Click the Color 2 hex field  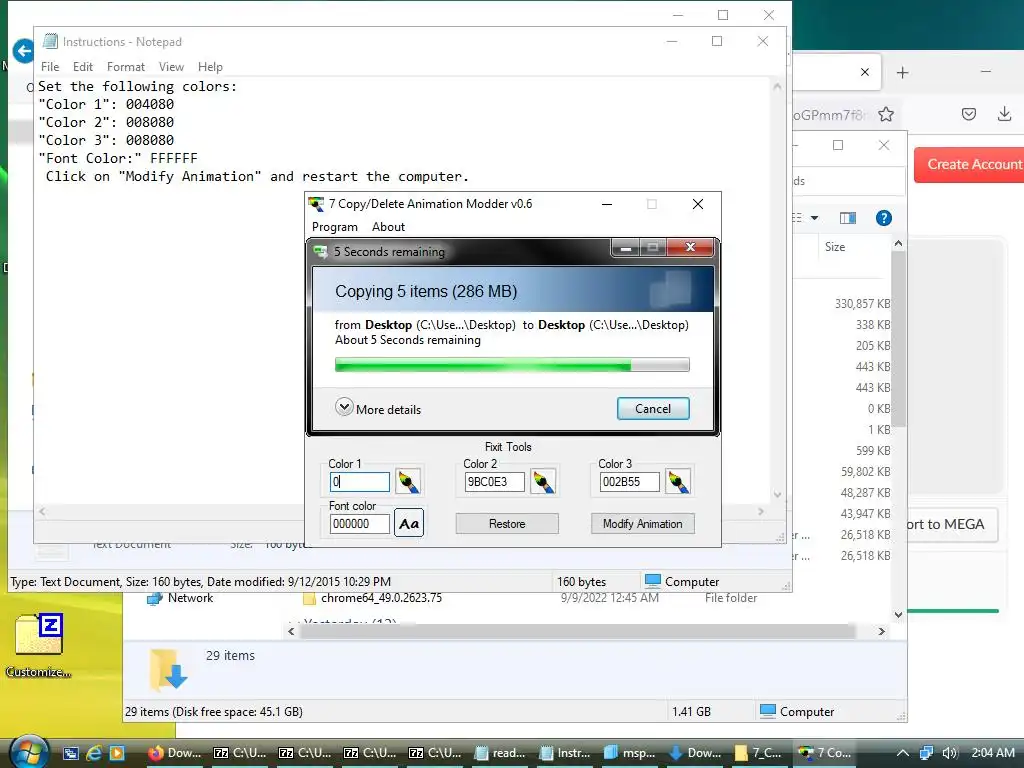point(494,482)
